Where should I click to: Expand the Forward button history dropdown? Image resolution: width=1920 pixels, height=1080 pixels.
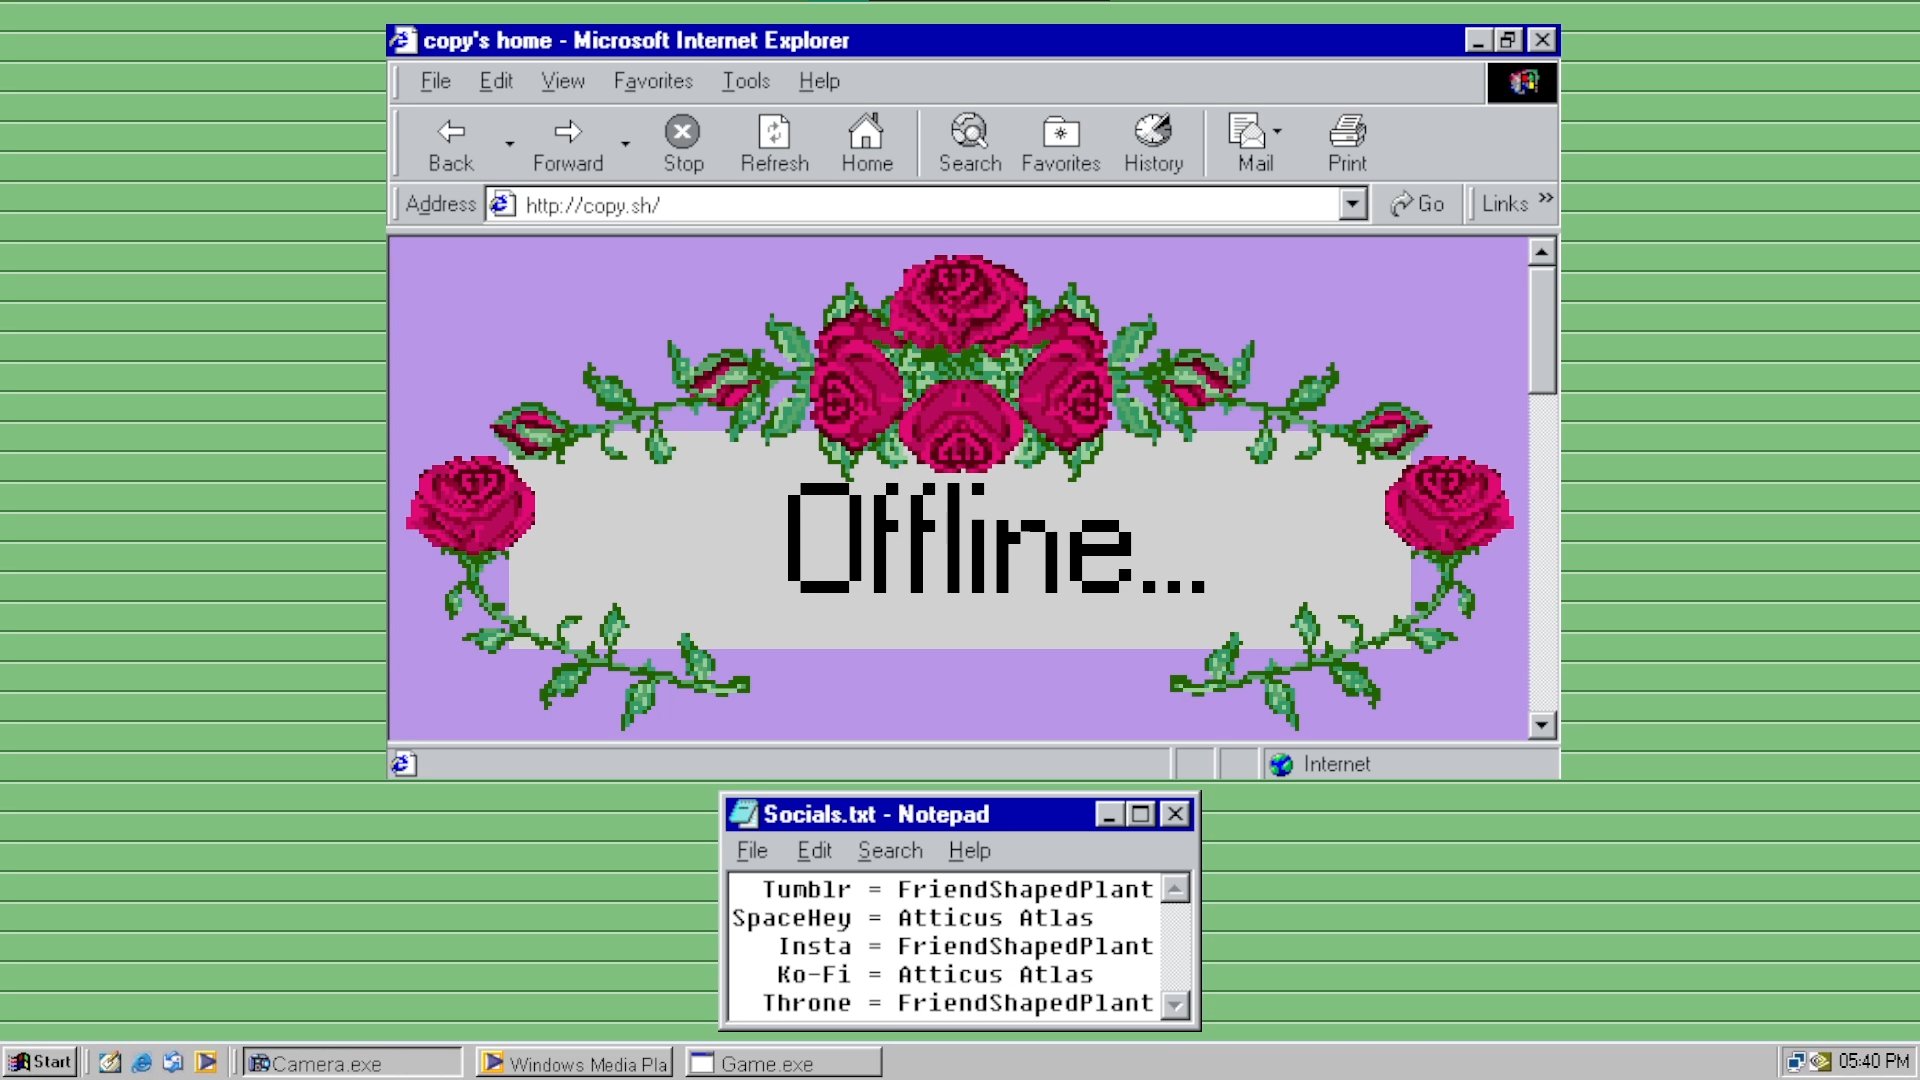tap(625, 144)
